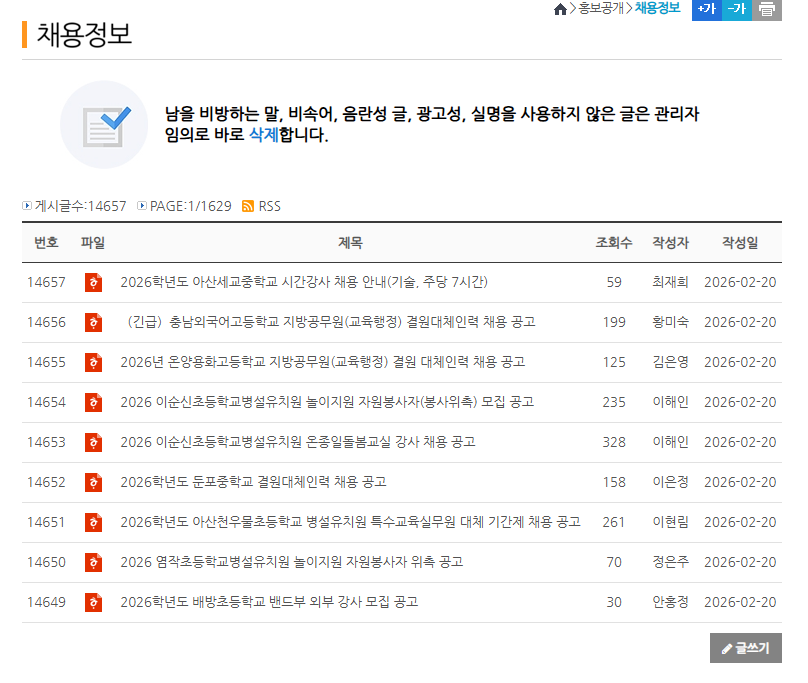Click the 번호 column header
Screen dimensions: 808x683
point(46,242)
